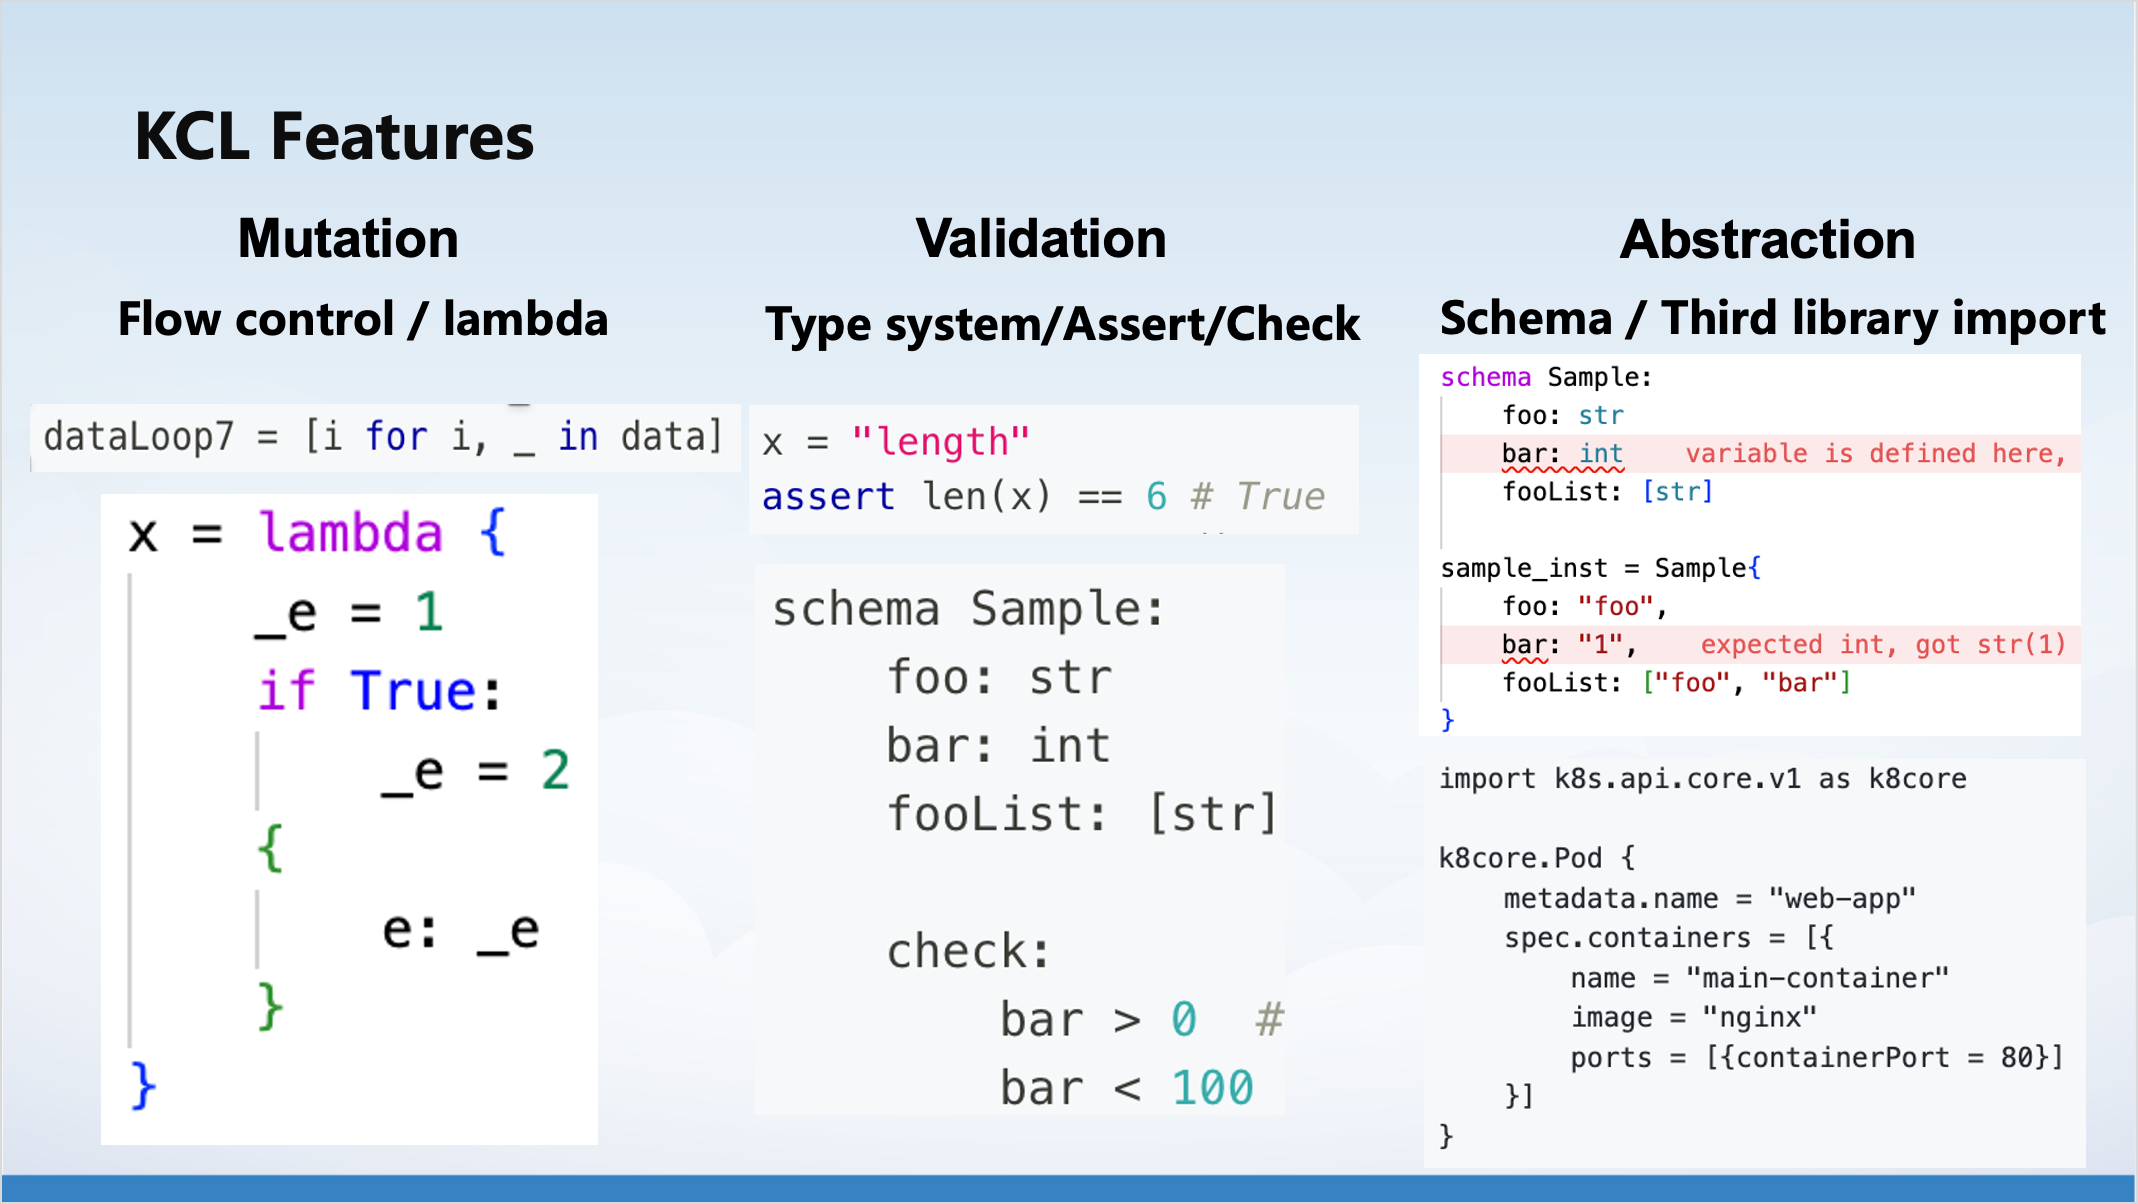Screen dimensions: 2138x1204
Task: Click the 'e: _e' line
Action: pos(461,930)
